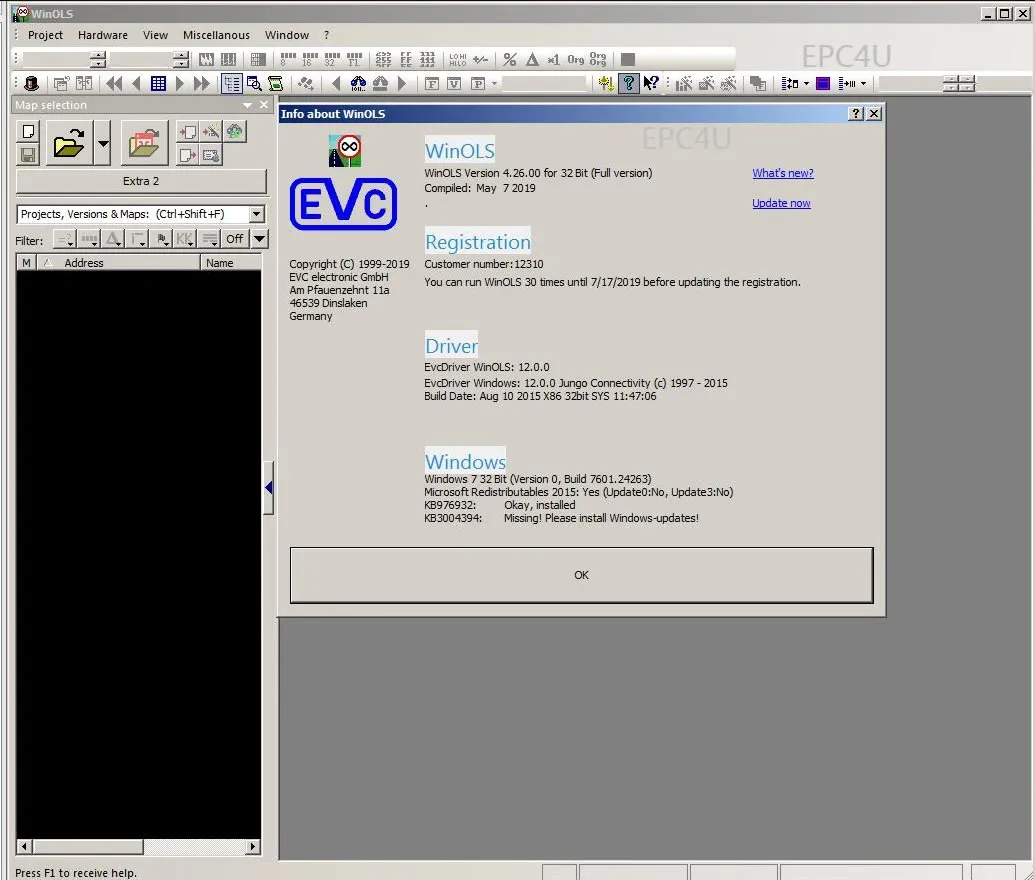The width and height of the screenshot is (1035, 880).
Task: Click the yellow arrows sort icon
Action: pos(606,84)
